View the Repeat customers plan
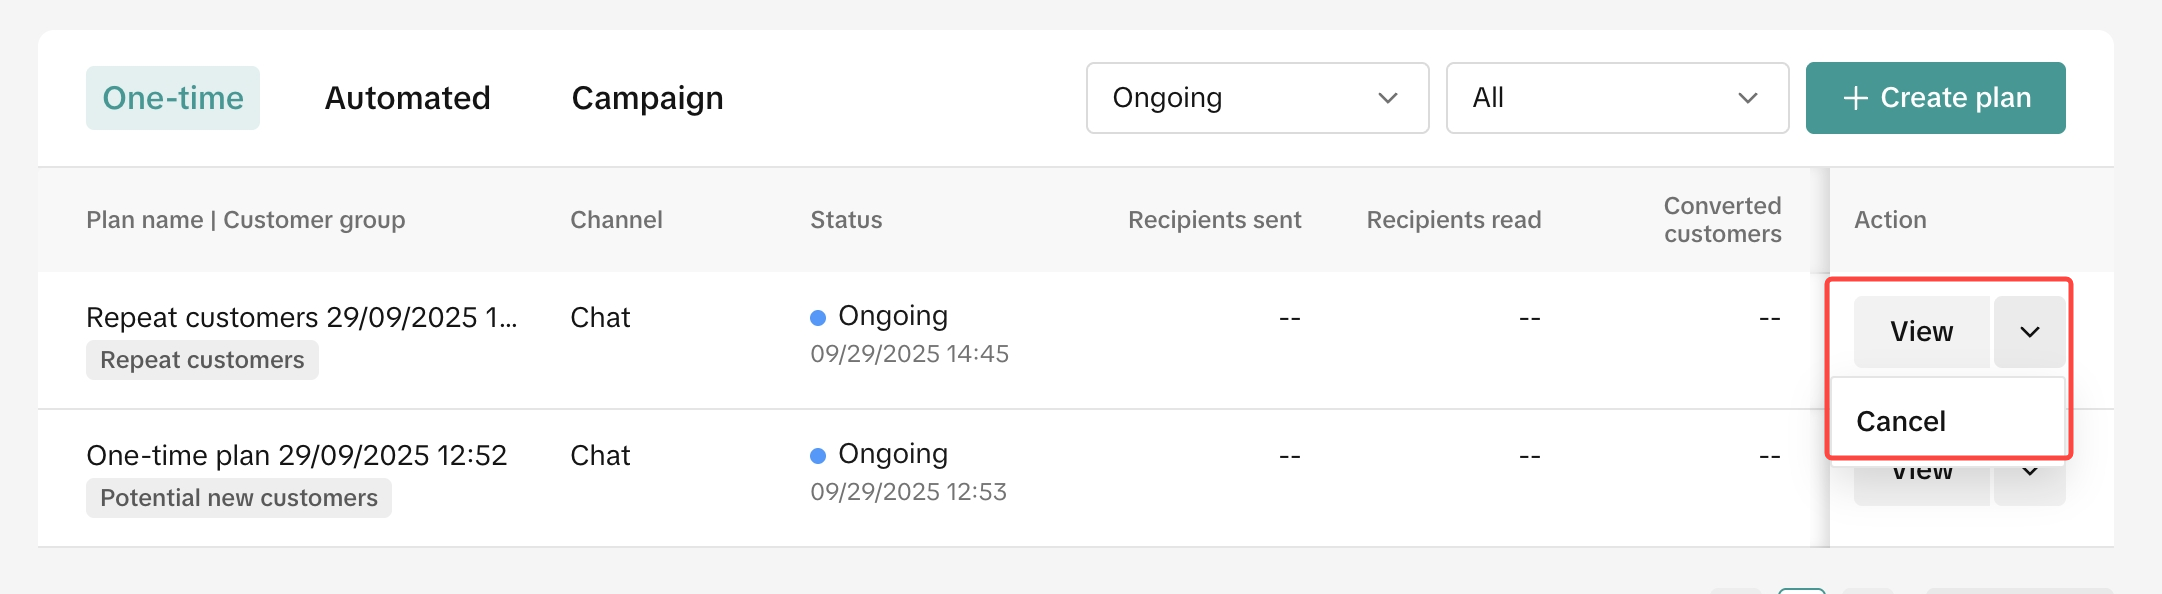The height and width of the screenshot is (594, 2162). 1921,332
